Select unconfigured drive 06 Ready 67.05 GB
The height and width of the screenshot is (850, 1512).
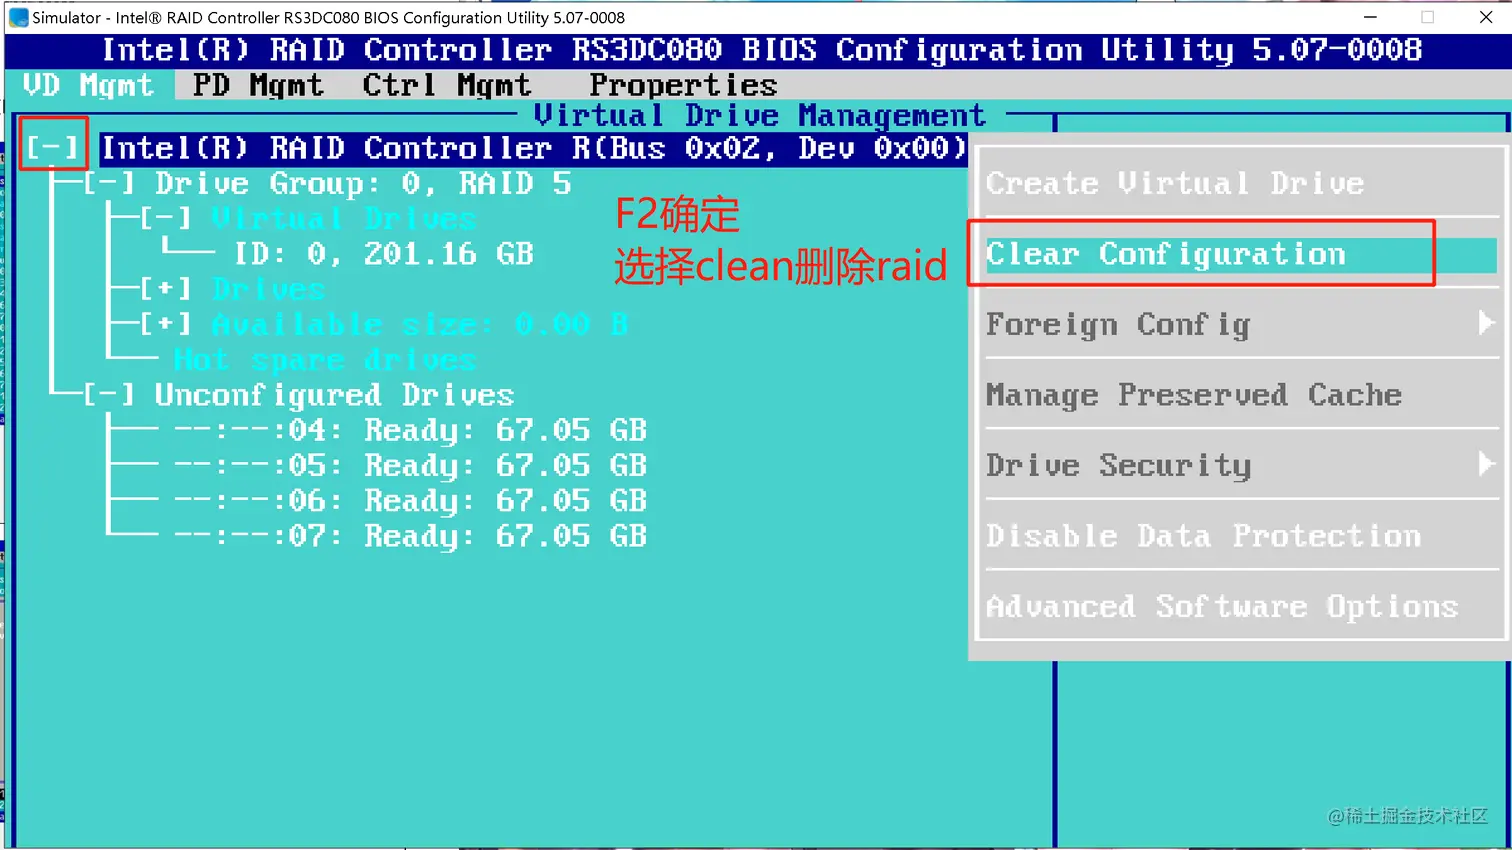(411, 500)
